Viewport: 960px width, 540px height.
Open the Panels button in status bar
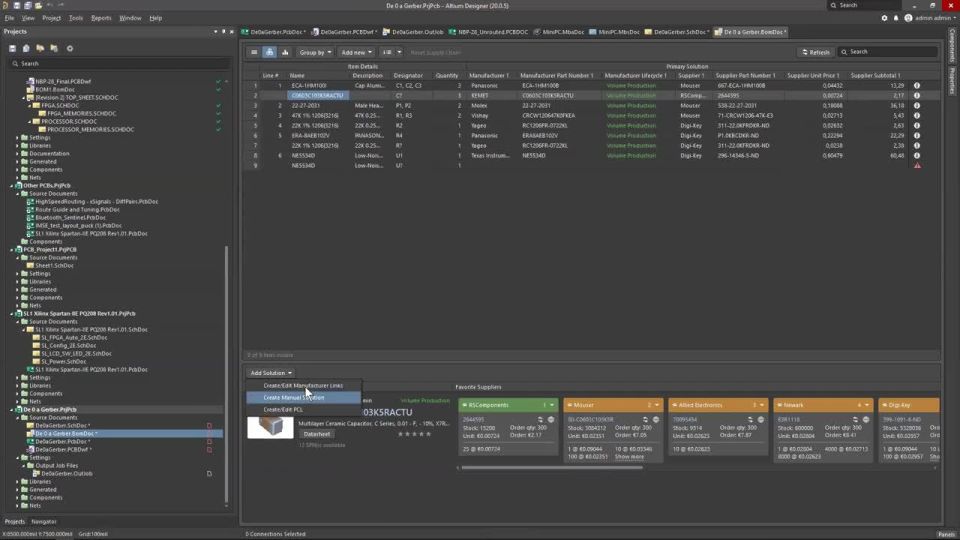[x=947, y=534]
